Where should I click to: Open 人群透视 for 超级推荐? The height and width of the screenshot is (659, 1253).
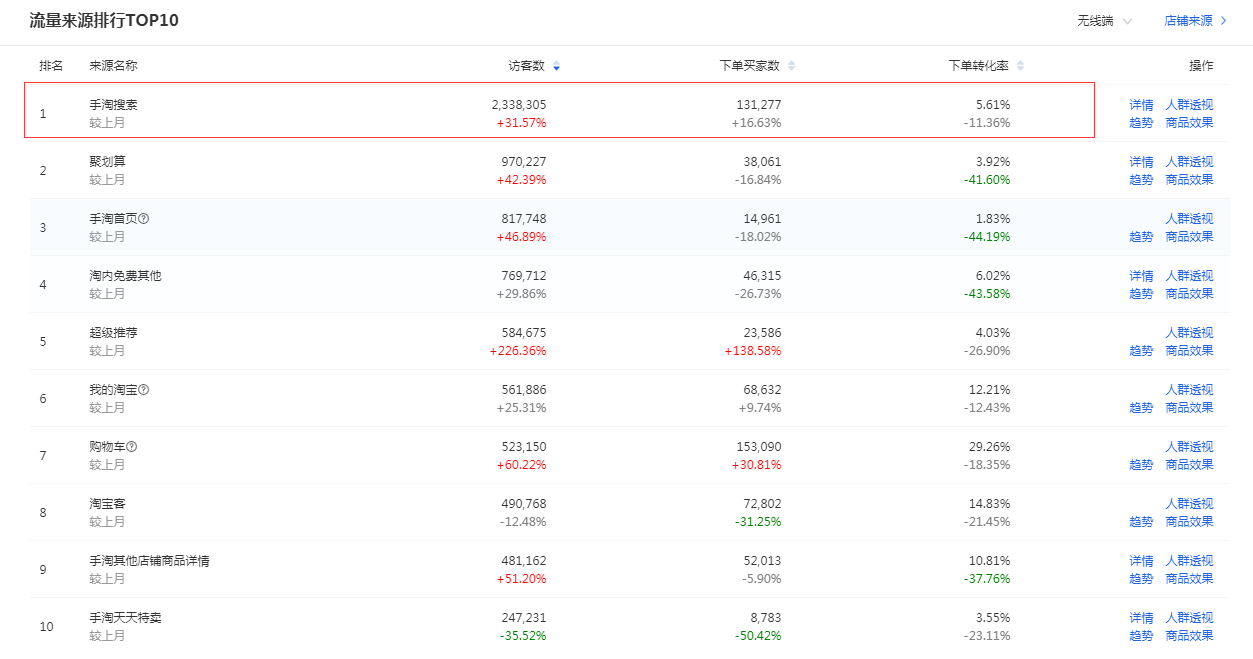click(x=1189, y=332)
